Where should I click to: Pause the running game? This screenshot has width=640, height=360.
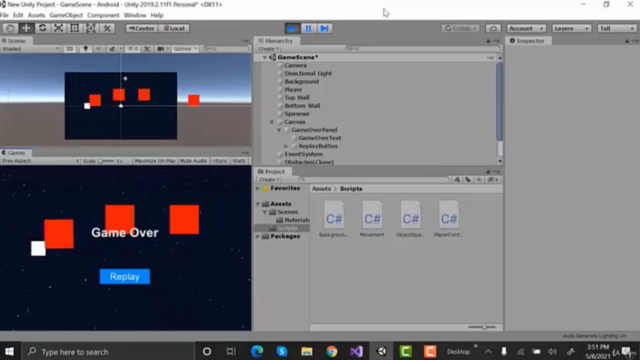point(308,29)
